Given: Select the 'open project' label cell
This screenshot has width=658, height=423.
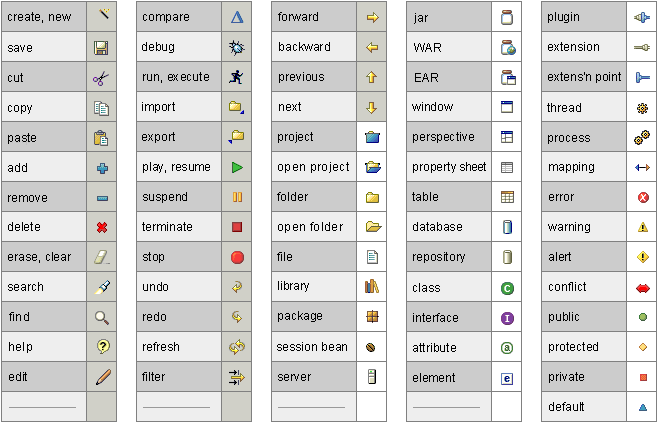Looking at the screenshot, I should (x=314, y=167).
